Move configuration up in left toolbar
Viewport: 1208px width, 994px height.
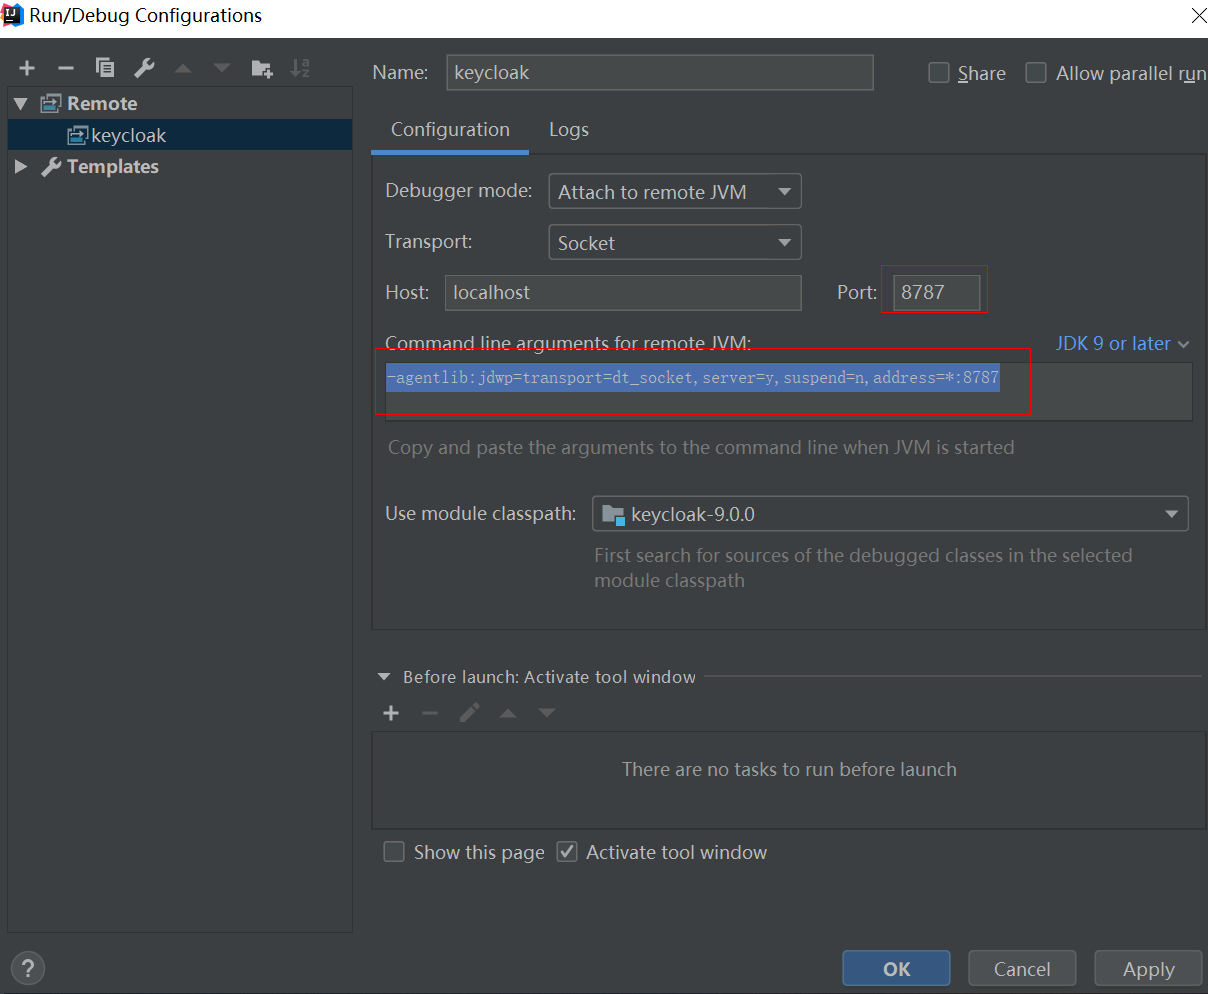183,68
